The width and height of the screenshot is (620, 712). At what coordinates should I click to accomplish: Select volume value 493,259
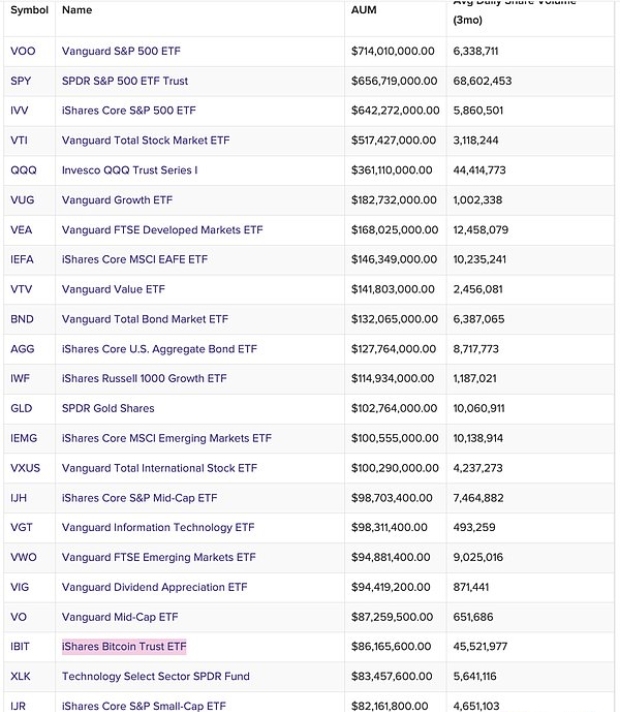pos(474,527)
